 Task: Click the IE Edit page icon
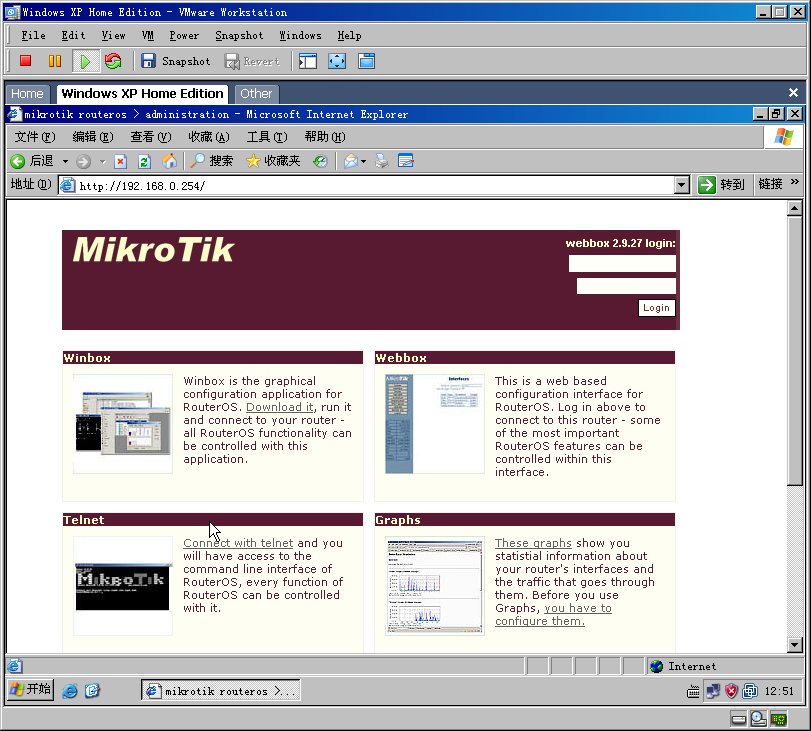406,161
